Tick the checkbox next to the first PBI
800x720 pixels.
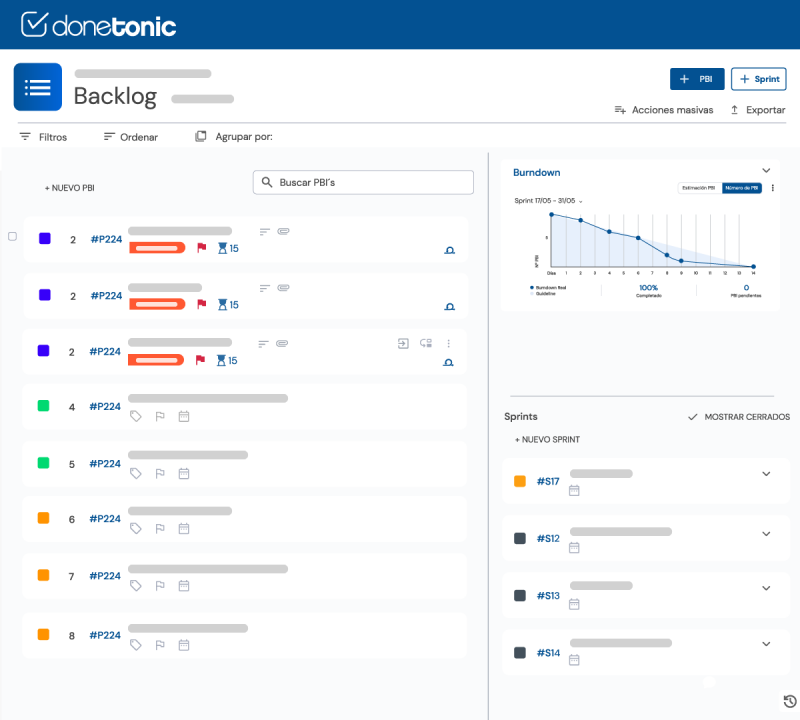pyautogui.click(x=11, y=236)
